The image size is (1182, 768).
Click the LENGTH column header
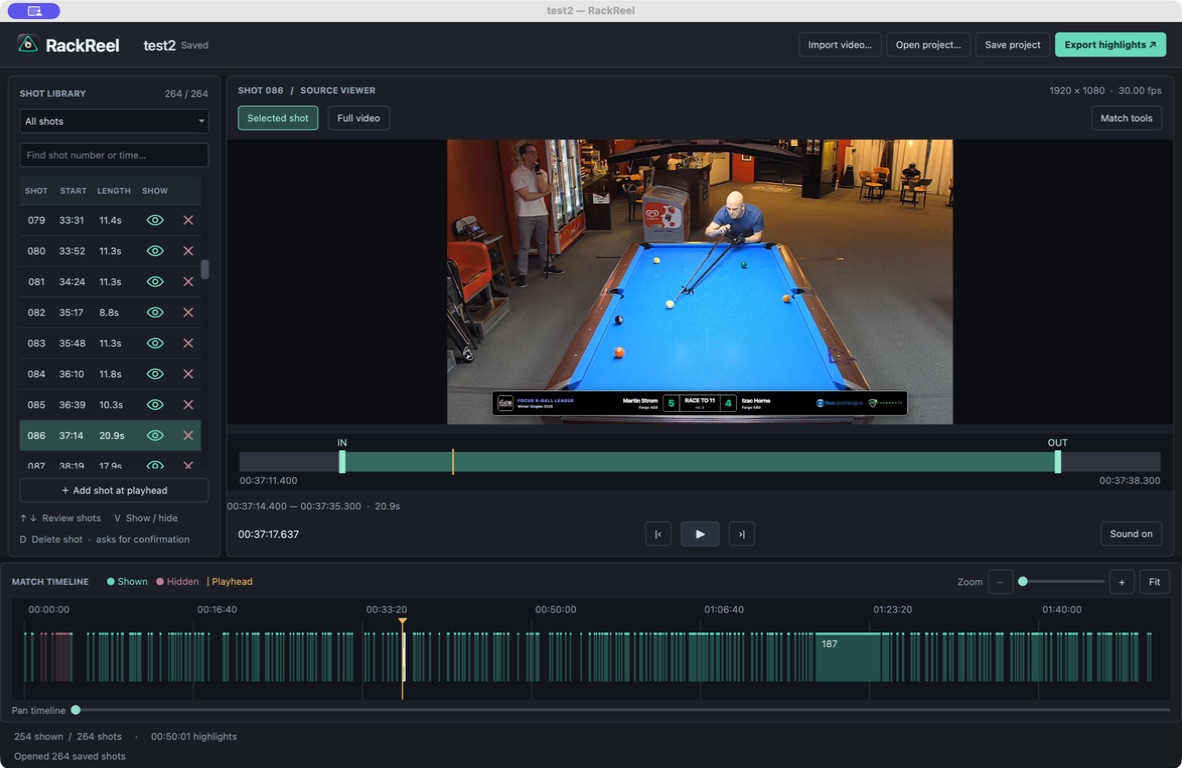114,191
